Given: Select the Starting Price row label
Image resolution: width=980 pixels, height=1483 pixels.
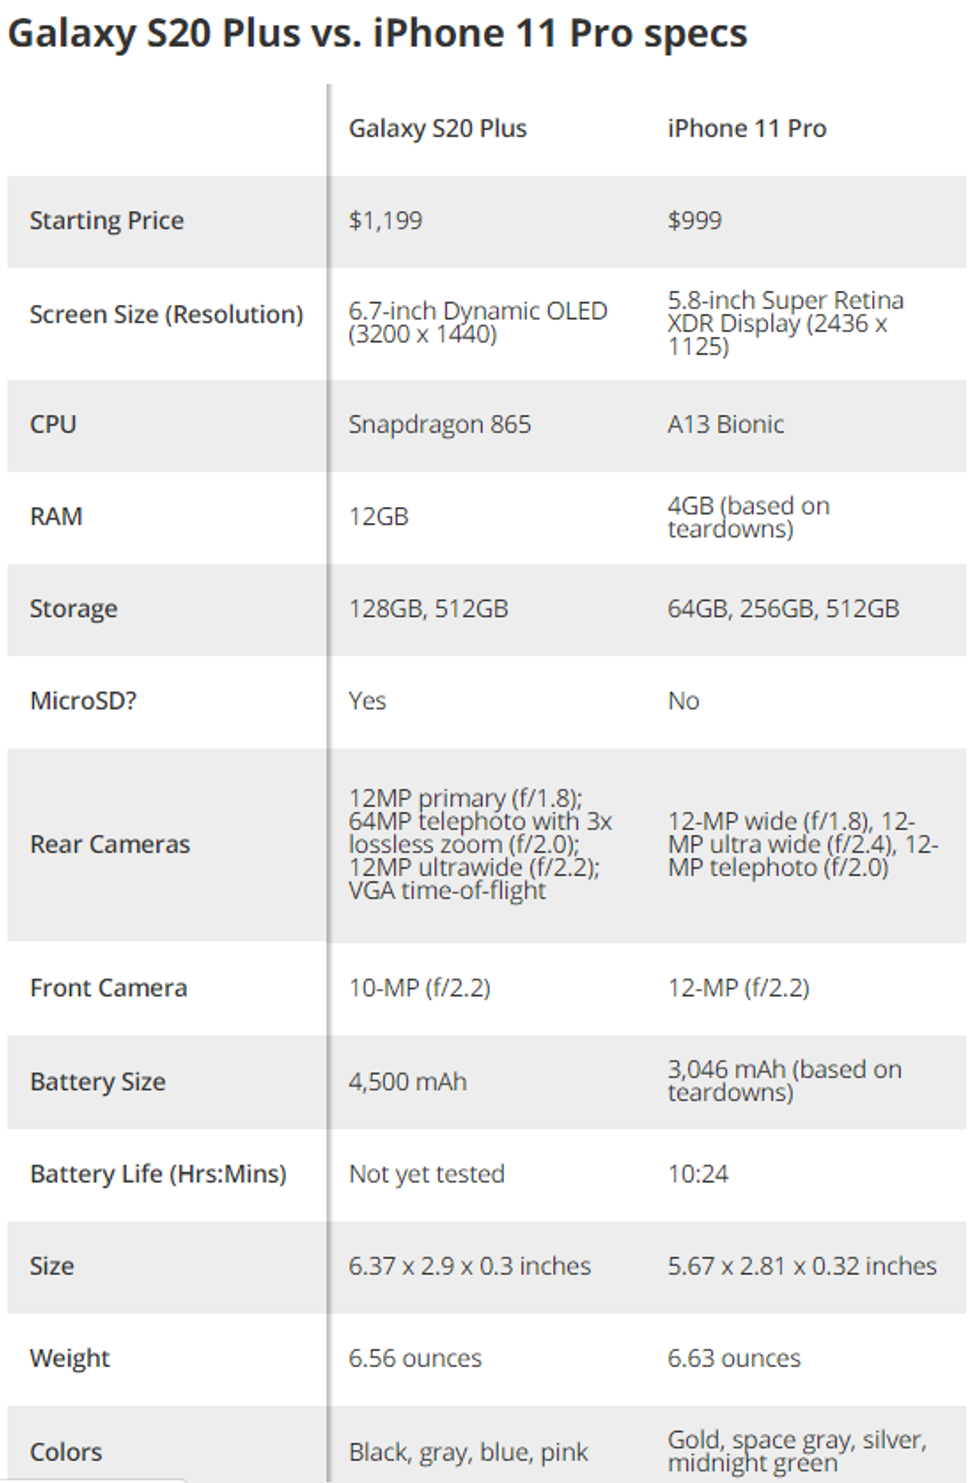Looking at the screenshot, I should click(107, 221).
